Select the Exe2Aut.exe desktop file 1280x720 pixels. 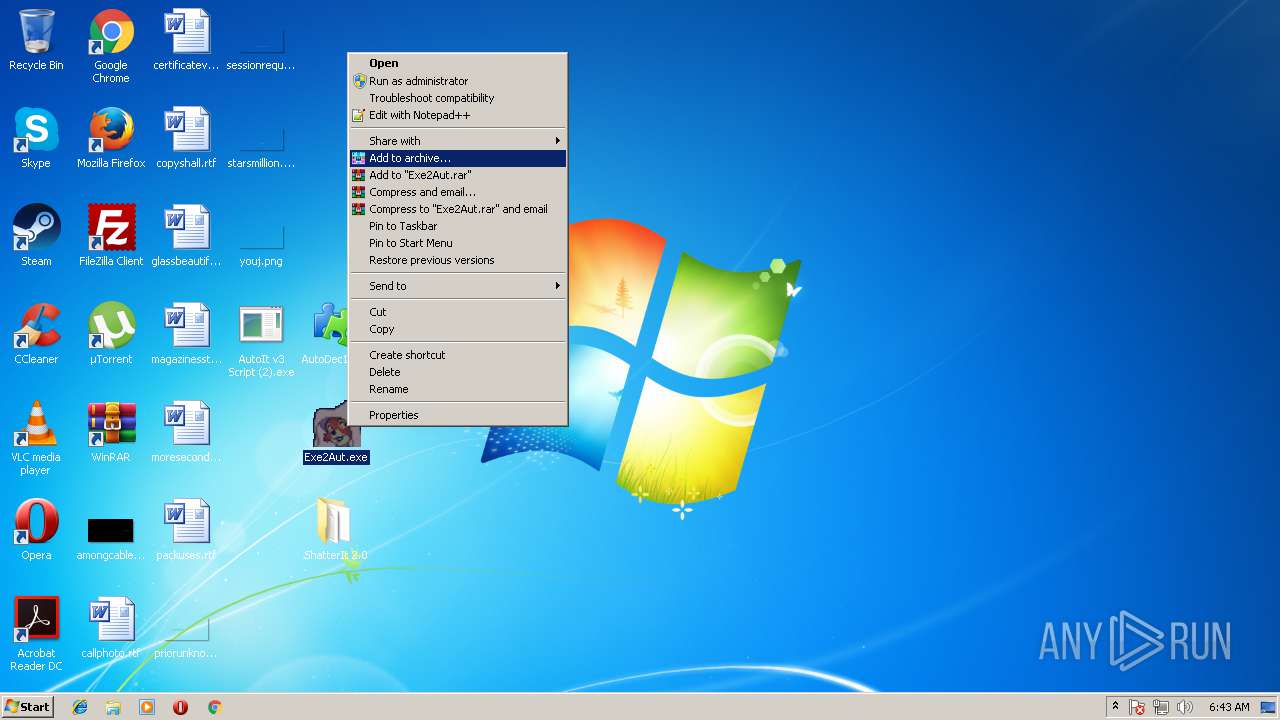[x=336, y=433]
